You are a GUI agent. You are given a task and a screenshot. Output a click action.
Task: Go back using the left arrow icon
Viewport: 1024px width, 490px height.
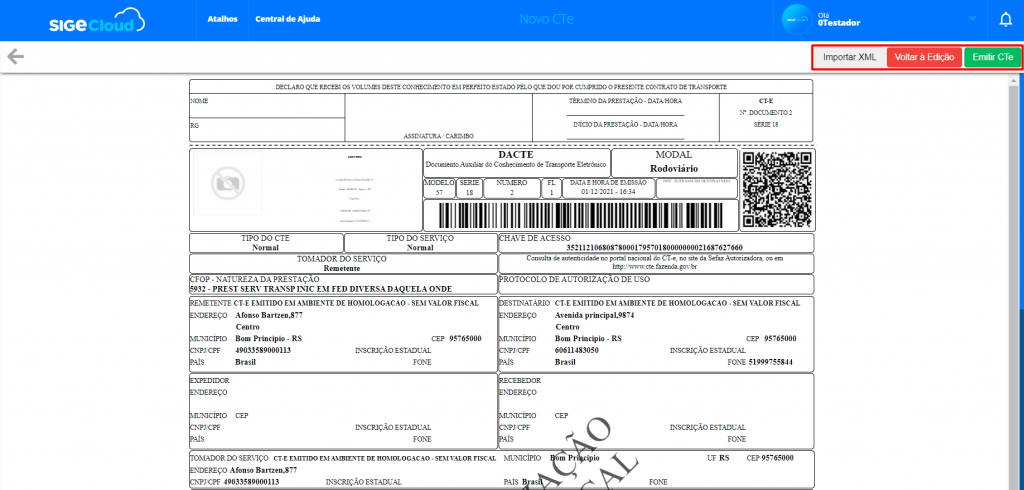16,56
